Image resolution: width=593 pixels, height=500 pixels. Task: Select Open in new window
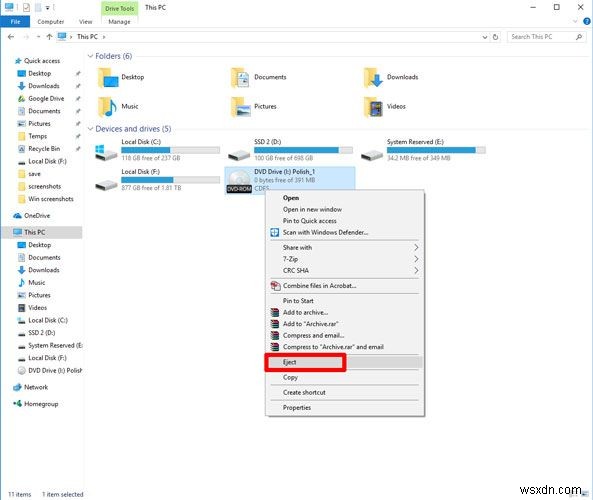(x=312, y=209)
